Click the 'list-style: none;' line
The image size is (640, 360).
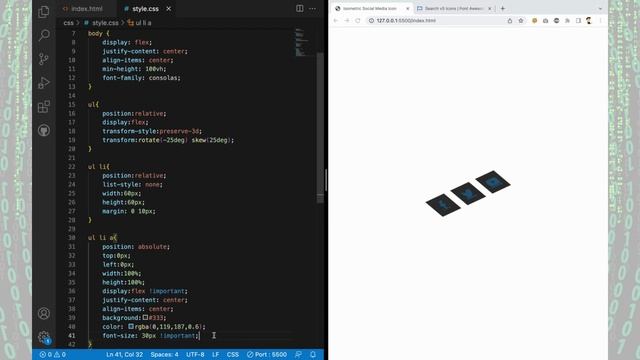pyautogui.click(x=132, y=184)
